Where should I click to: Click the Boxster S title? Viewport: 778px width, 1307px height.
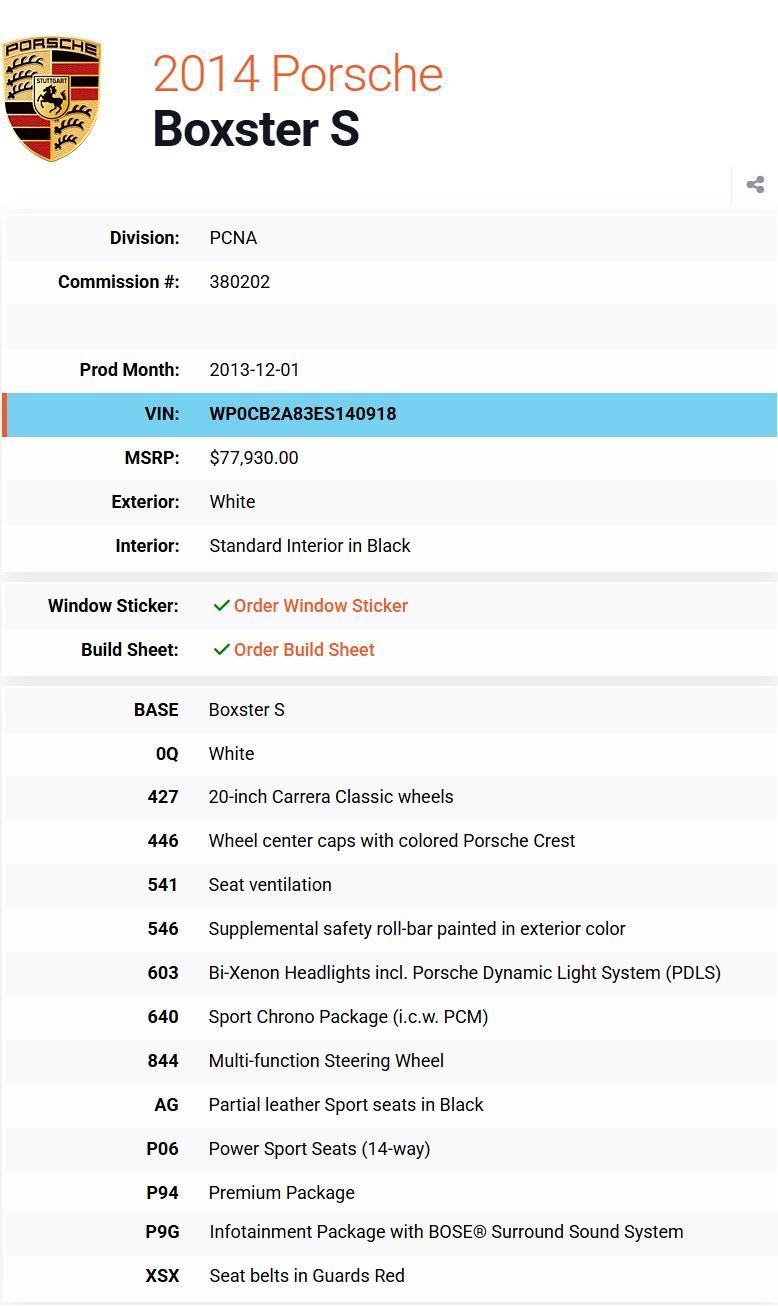coord(255,129)
